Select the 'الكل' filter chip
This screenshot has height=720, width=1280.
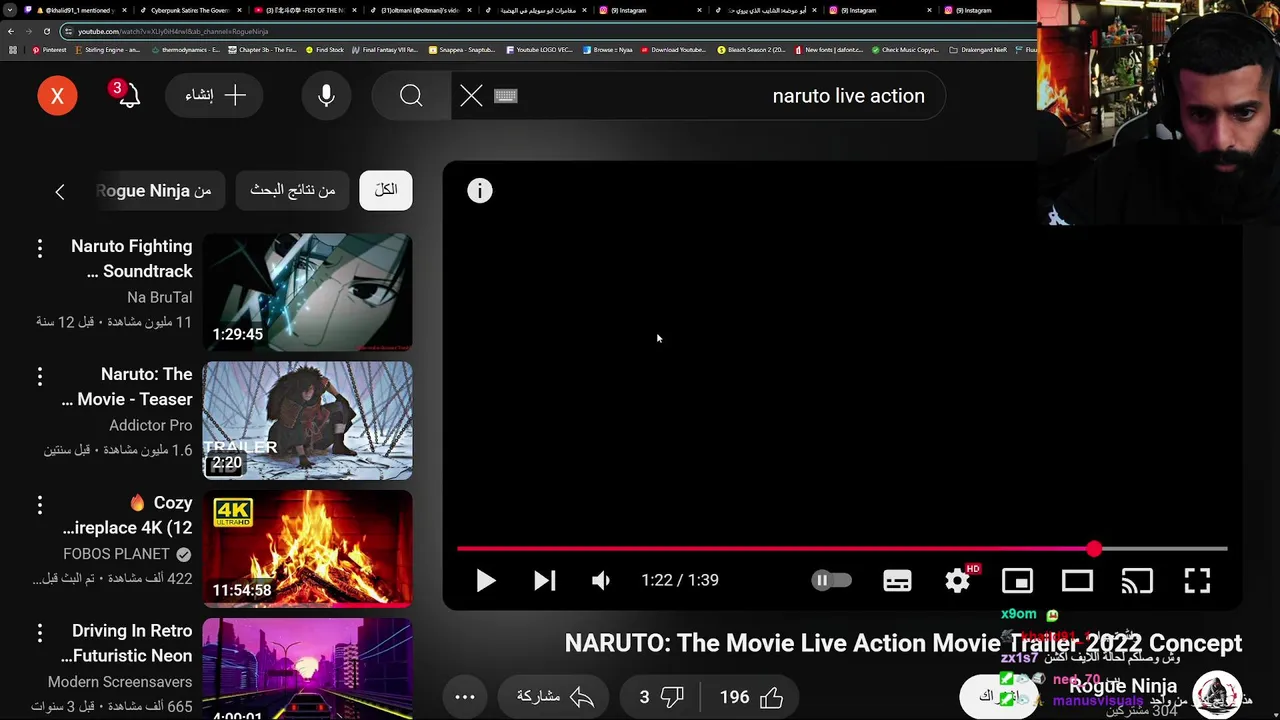point(386,190)
